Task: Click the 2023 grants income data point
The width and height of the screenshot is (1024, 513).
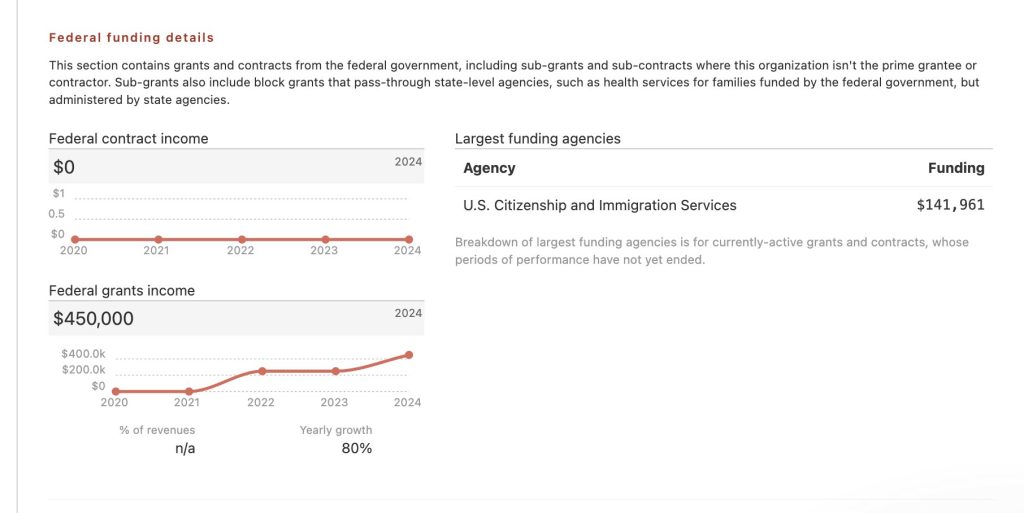Action: 335,371
